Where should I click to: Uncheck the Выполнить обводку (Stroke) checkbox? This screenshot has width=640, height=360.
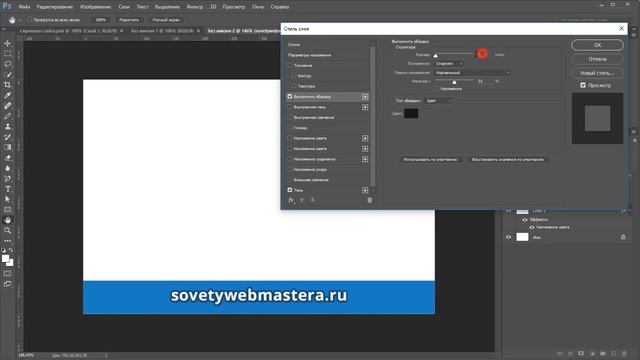coord(290,96)
